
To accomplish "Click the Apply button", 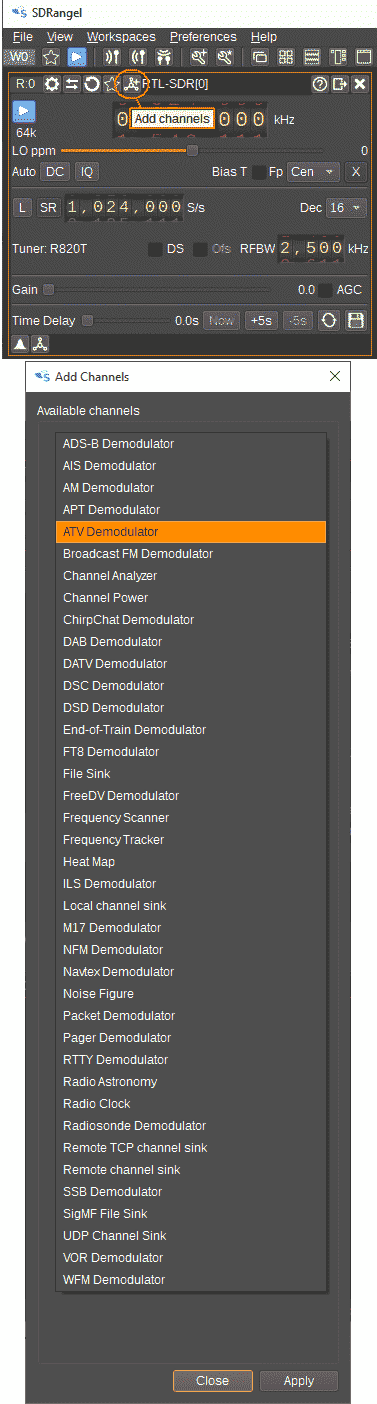I will coord(299,1380).
